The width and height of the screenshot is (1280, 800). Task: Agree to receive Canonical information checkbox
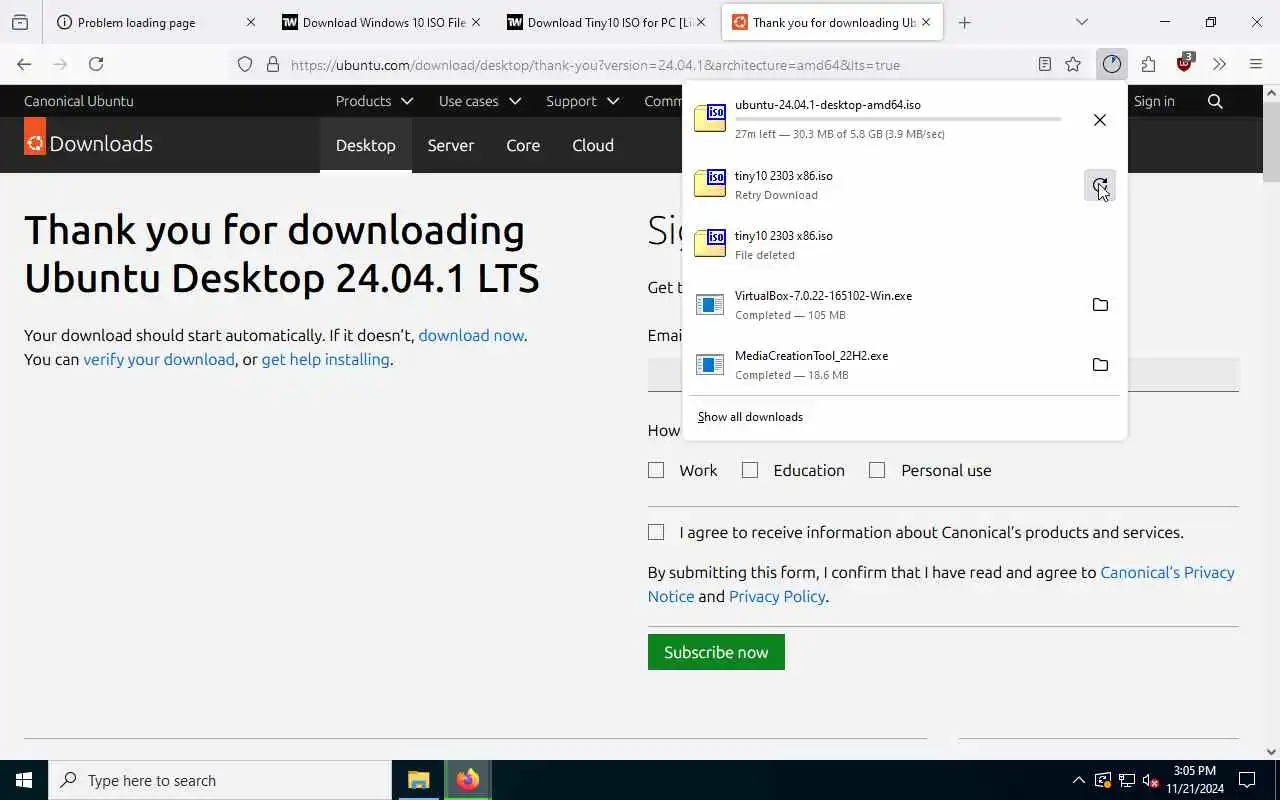pyautogui.click(x=656, y=532)
